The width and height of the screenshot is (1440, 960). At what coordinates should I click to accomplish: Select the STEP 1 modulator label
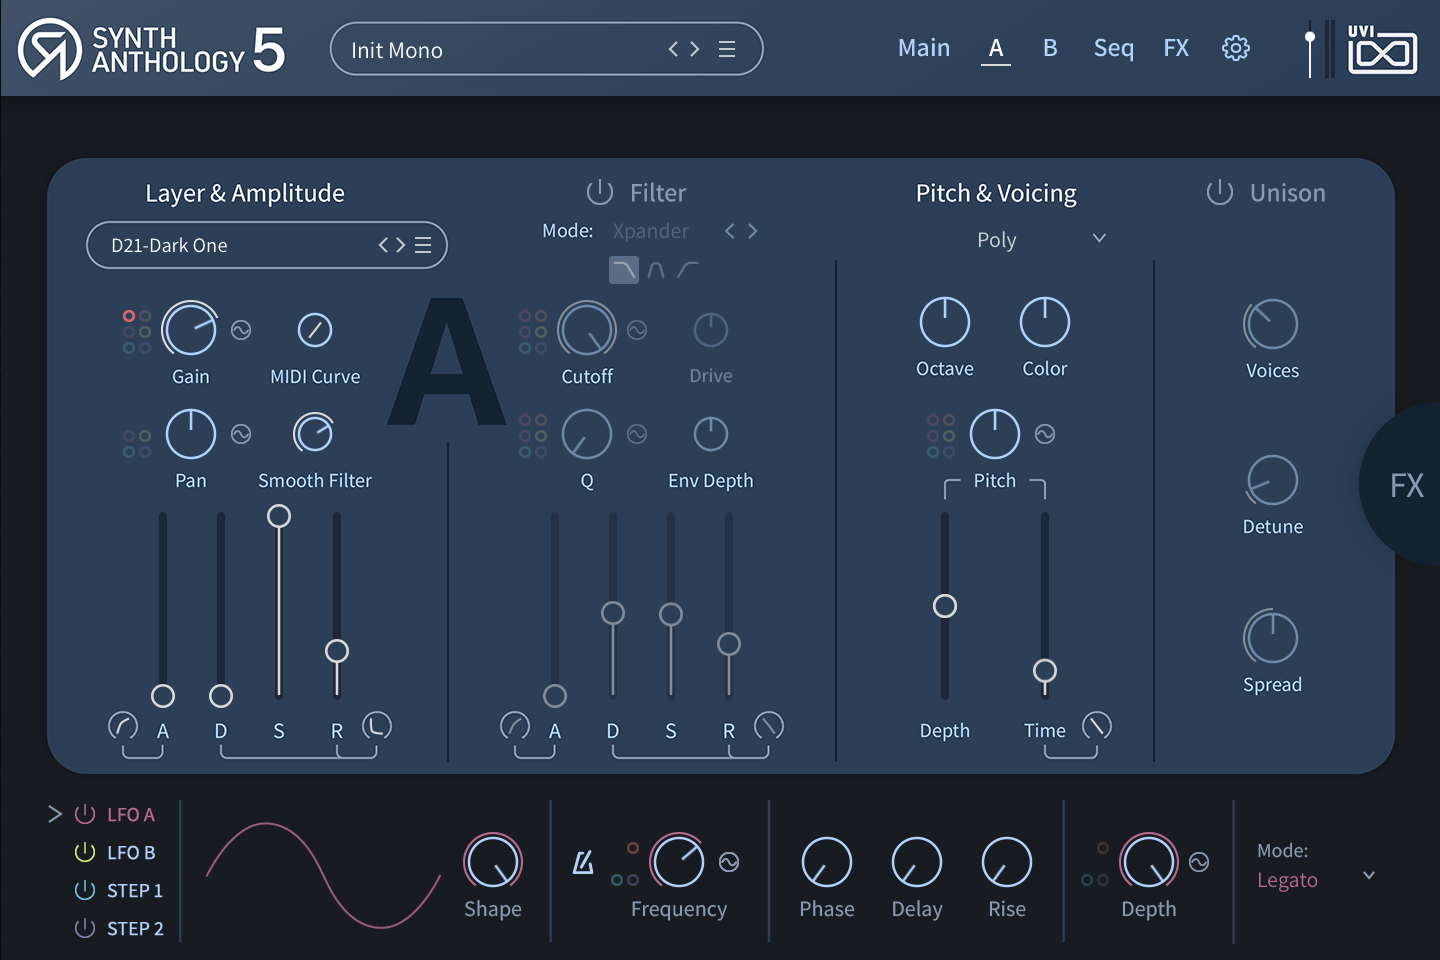point(135,890)
